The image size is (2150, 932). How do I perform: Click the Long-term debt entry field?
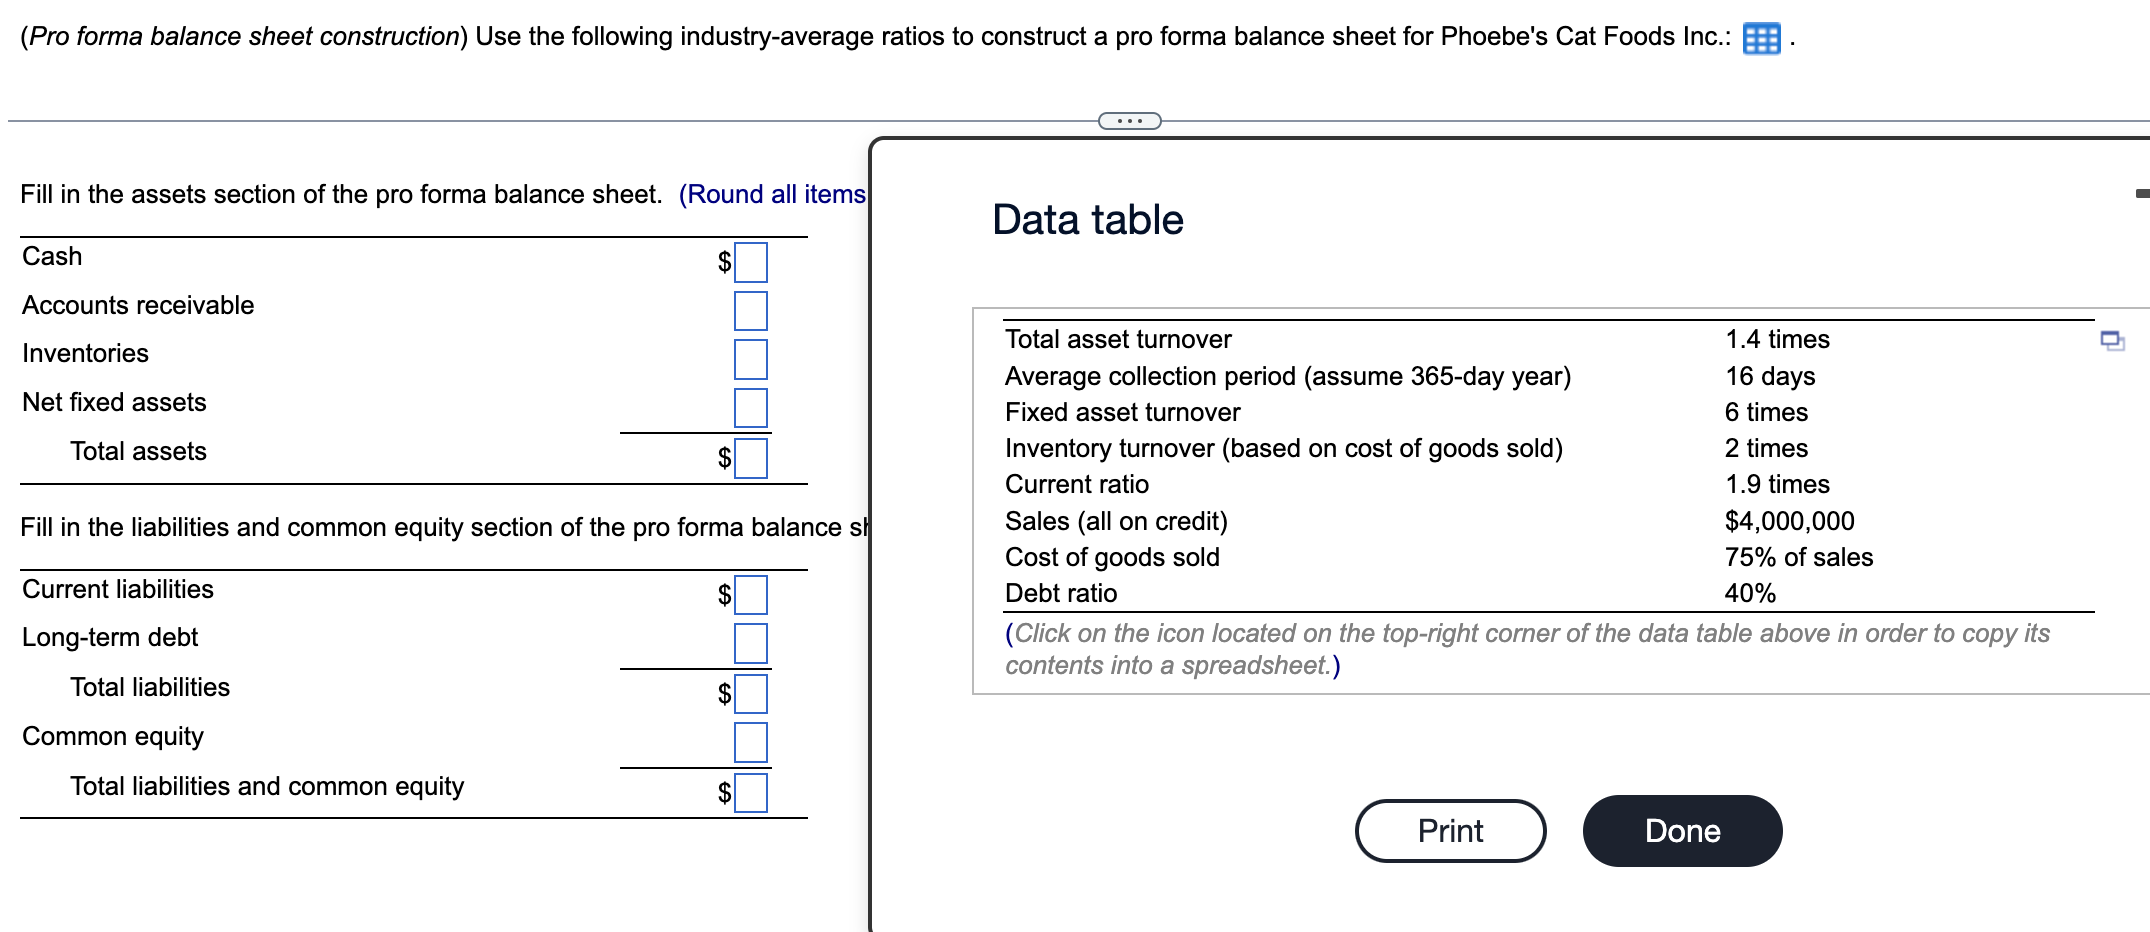(750, 644)
